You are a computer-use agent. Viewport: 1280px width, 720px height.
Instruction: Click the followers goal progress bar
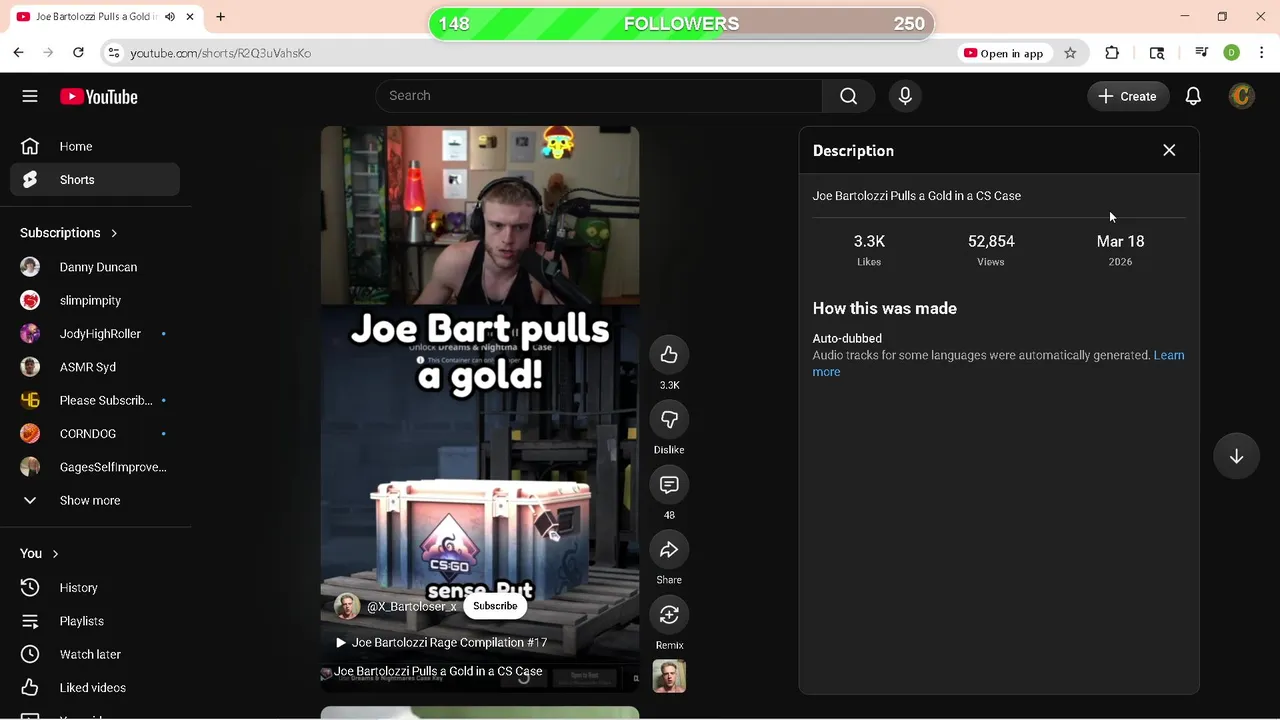coord(681,24)
